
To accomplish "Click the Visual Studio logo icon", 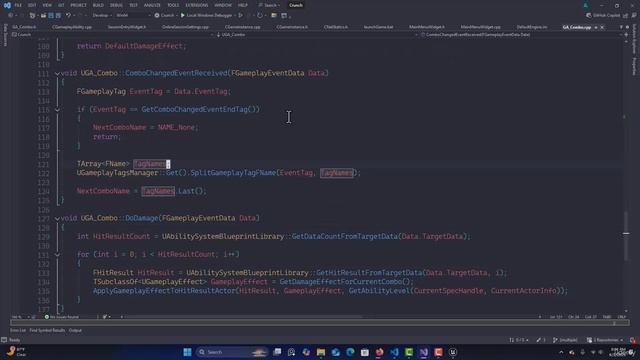I will [7, 5].
